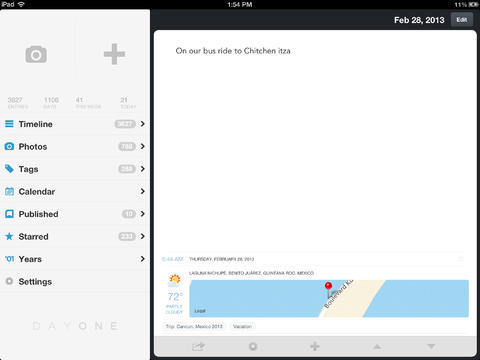Click the Feb 28, 2013 date header
Viewport: 480px width, 360px height.
pyautogui.click(x=419, y=20)
